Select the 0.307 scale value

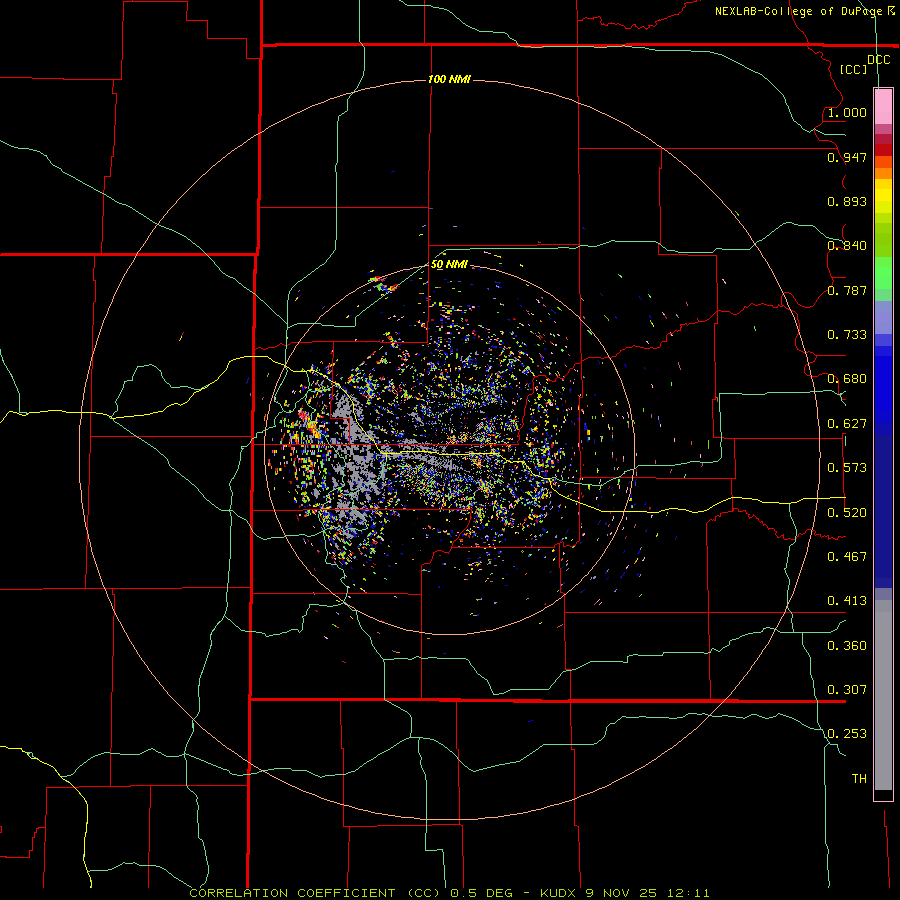click(847, 690)
